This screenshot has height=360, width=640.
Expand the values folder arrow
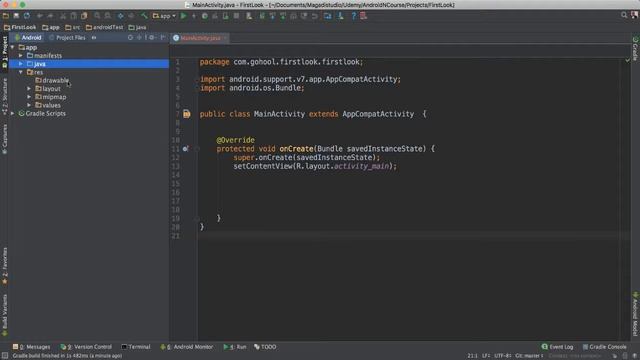click(29, 105)
